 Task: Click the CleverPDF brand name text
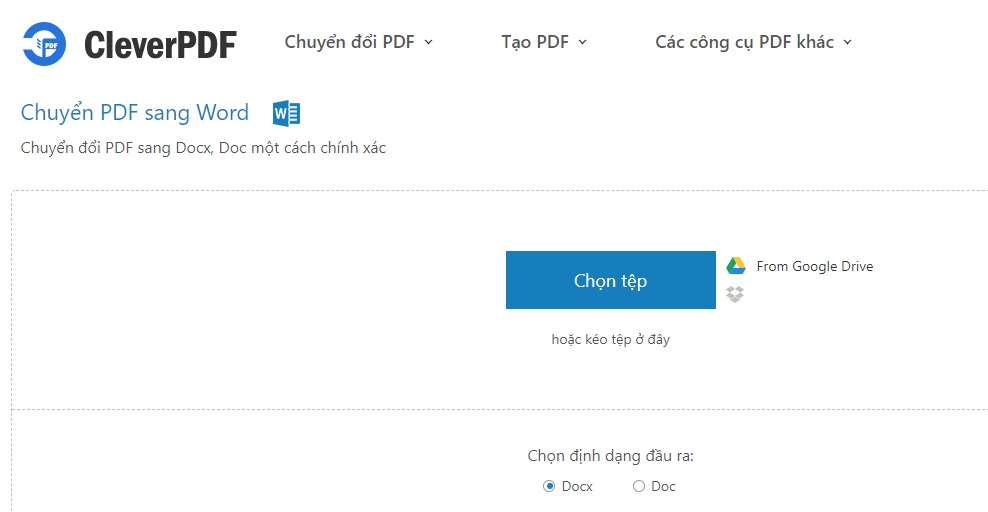click(160, 45)
